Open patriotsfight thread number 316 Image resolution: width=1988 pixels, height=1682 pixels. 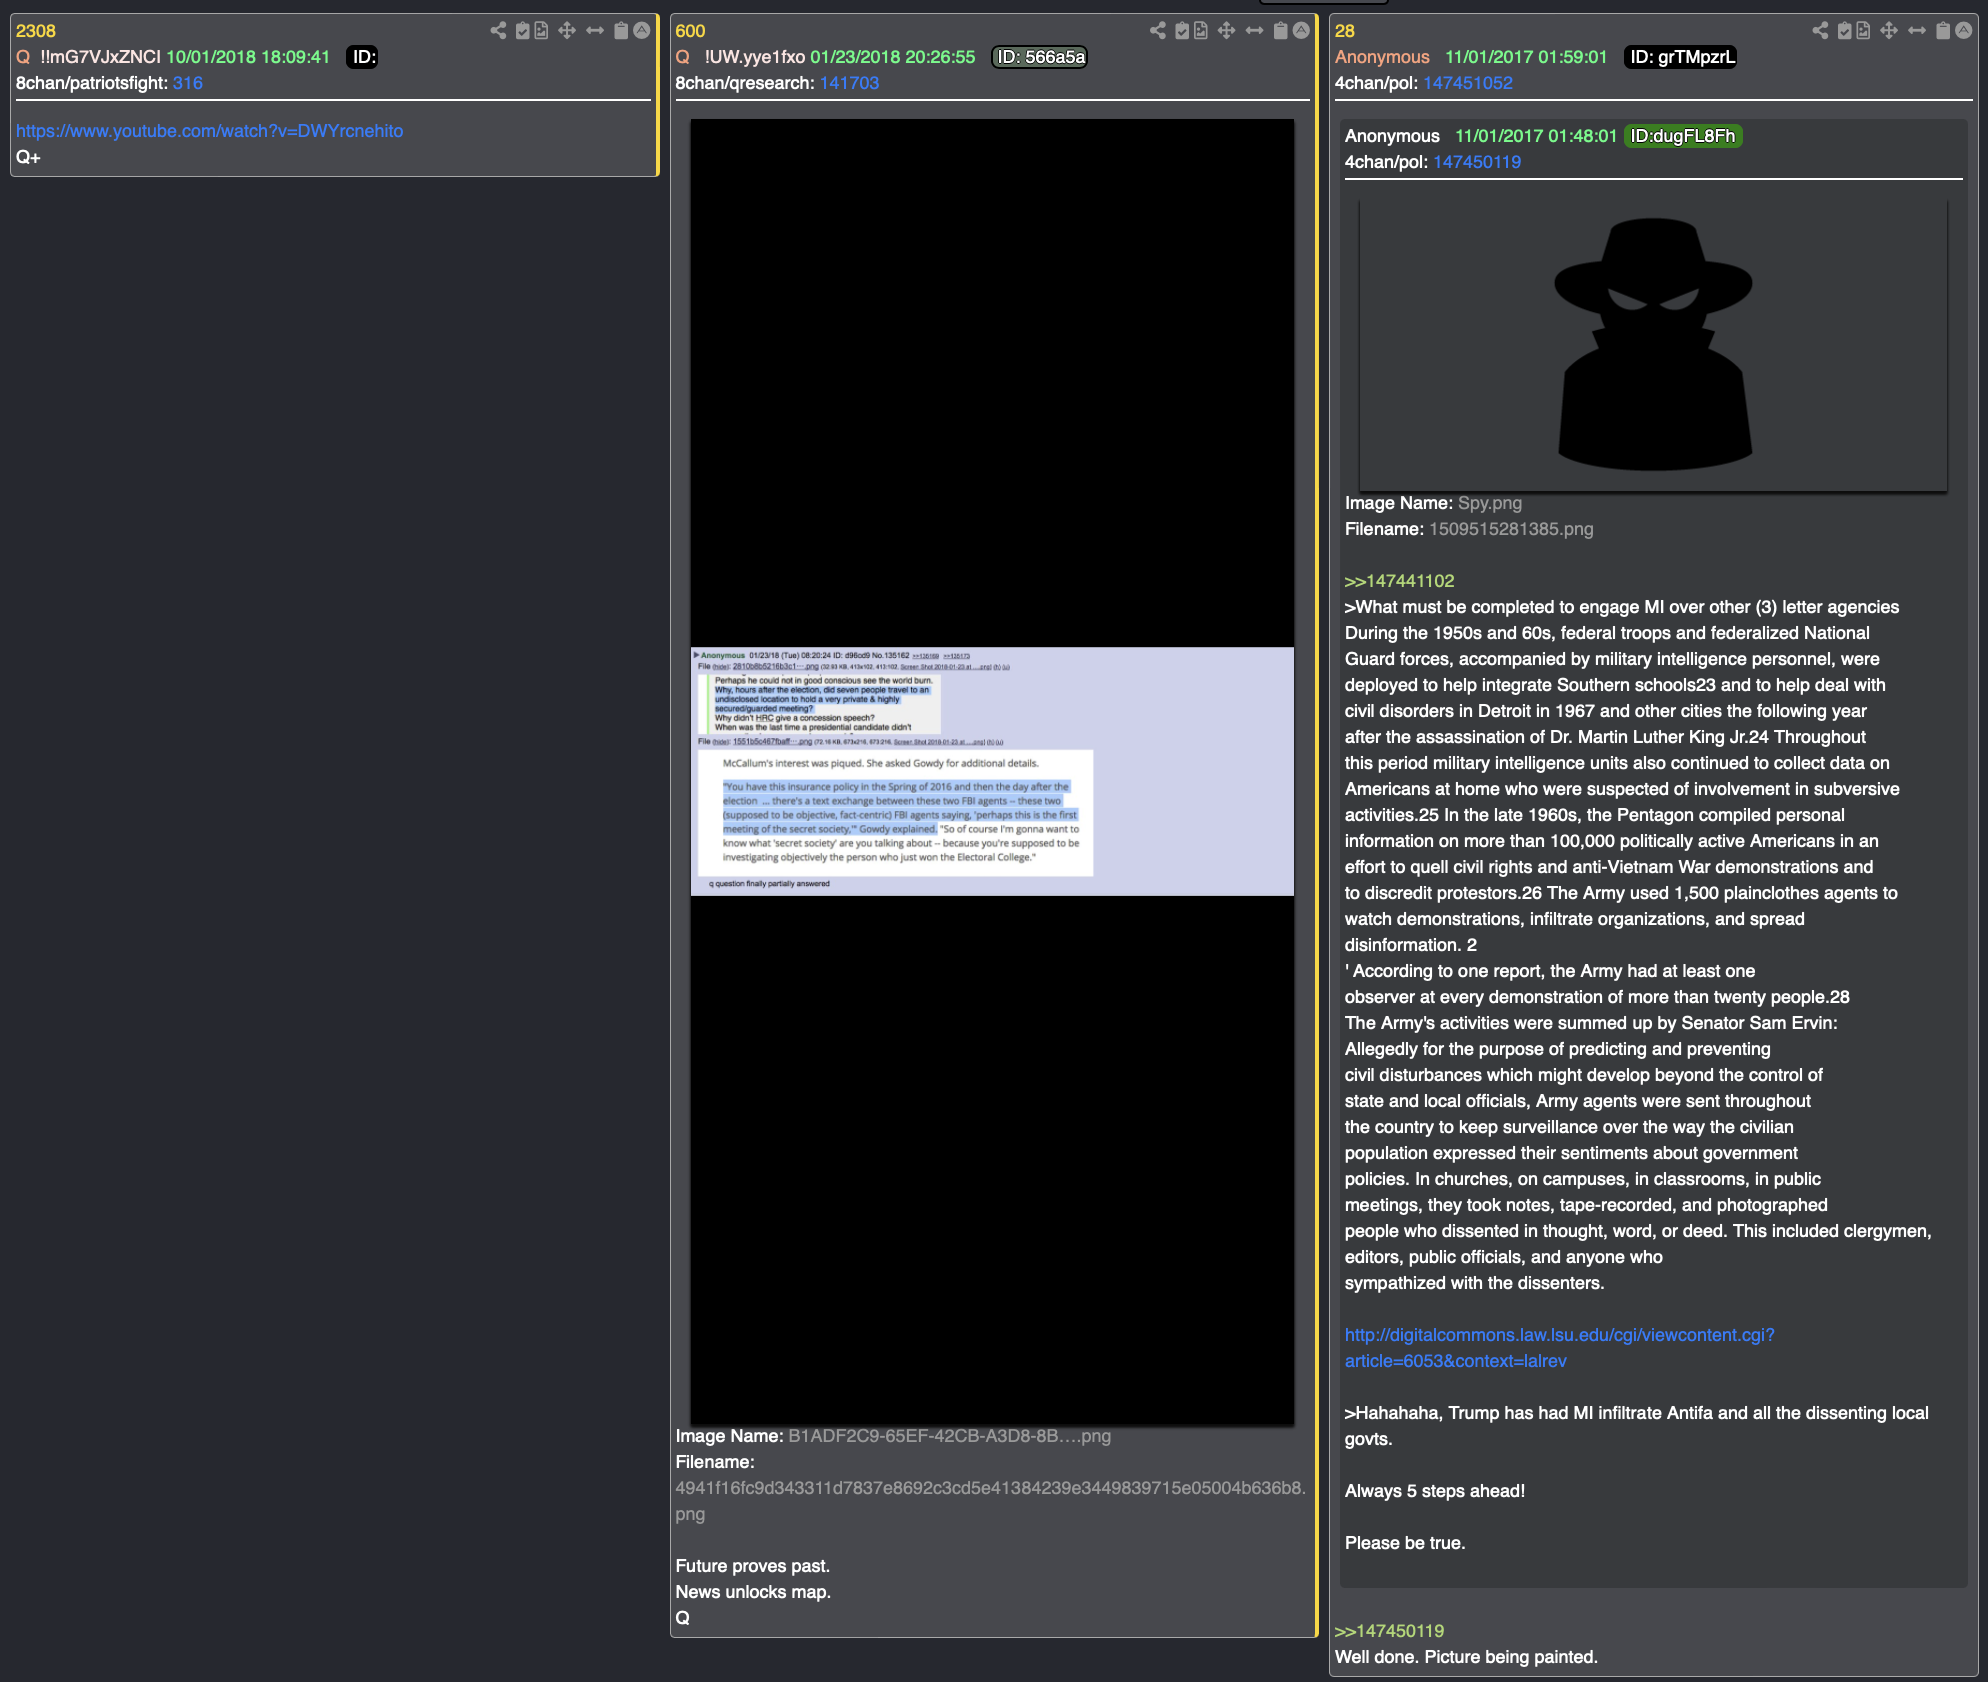point(187,83)
